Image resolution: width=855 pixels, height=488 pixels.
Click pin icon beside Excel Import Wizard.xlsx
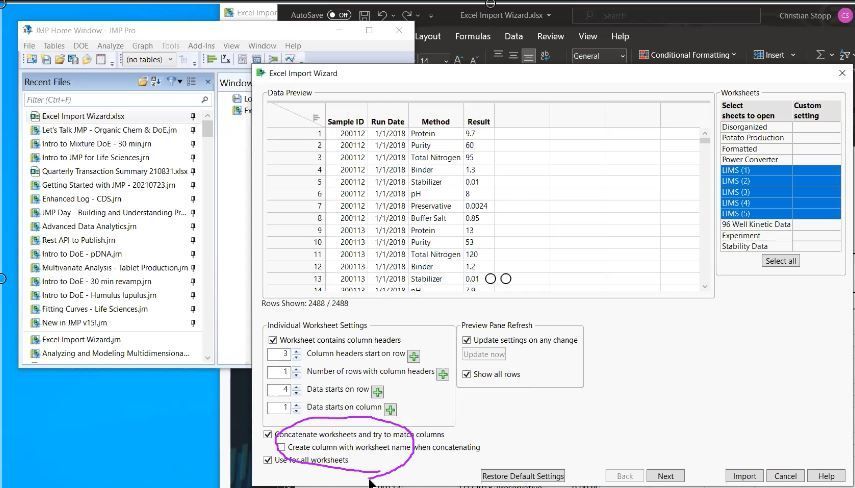tap(193, 116)
